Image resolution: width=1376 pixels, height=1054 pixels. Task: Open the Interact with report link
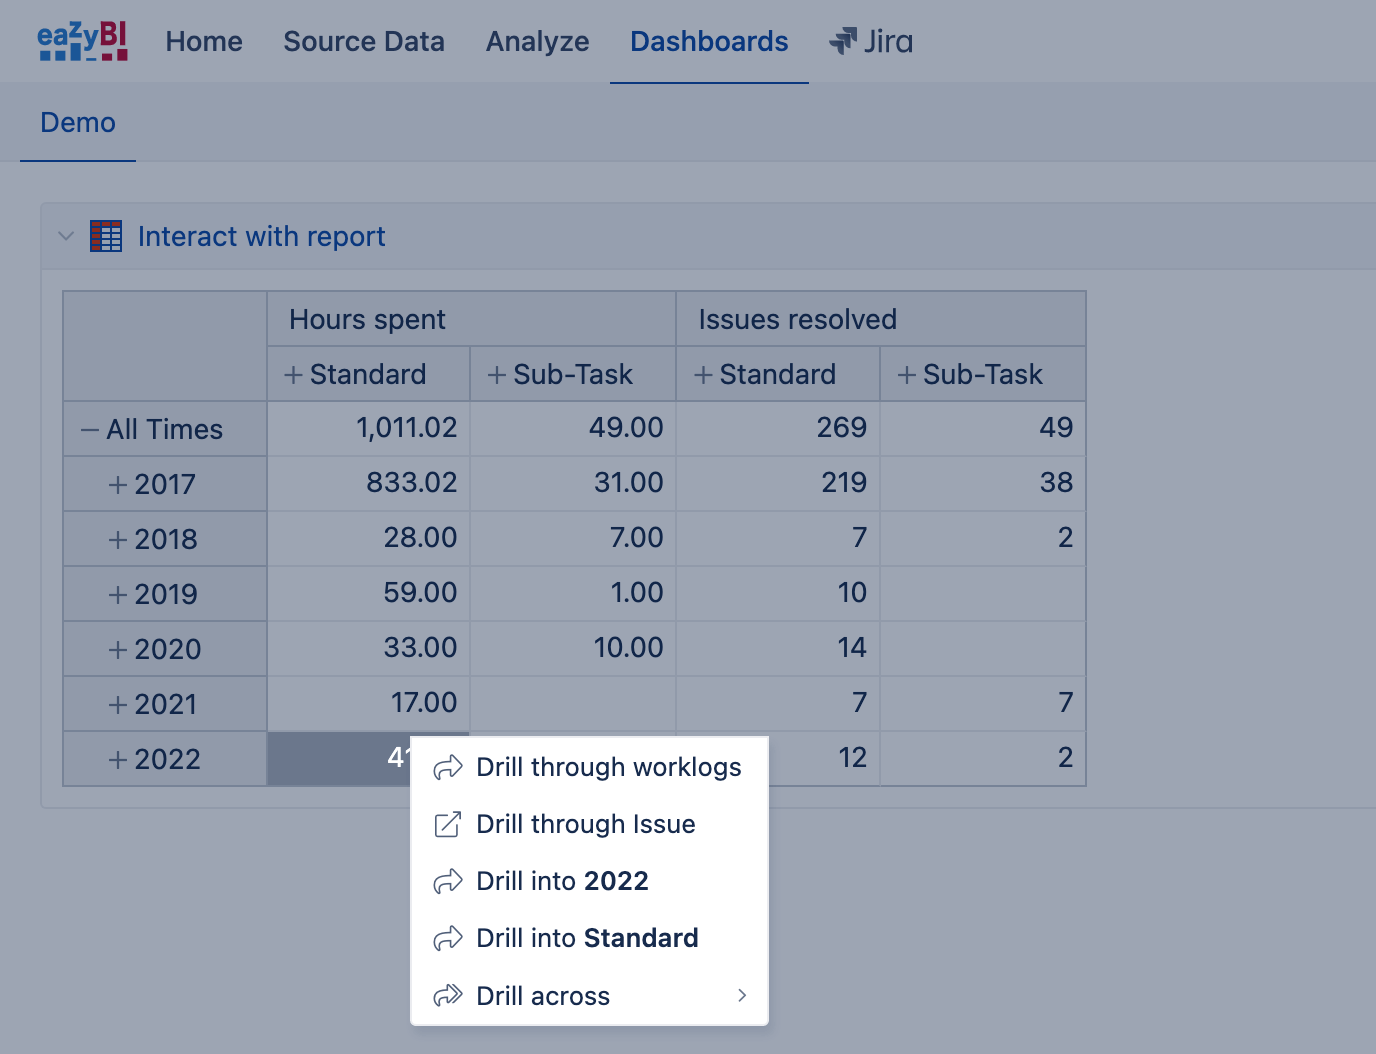(261, 237)
